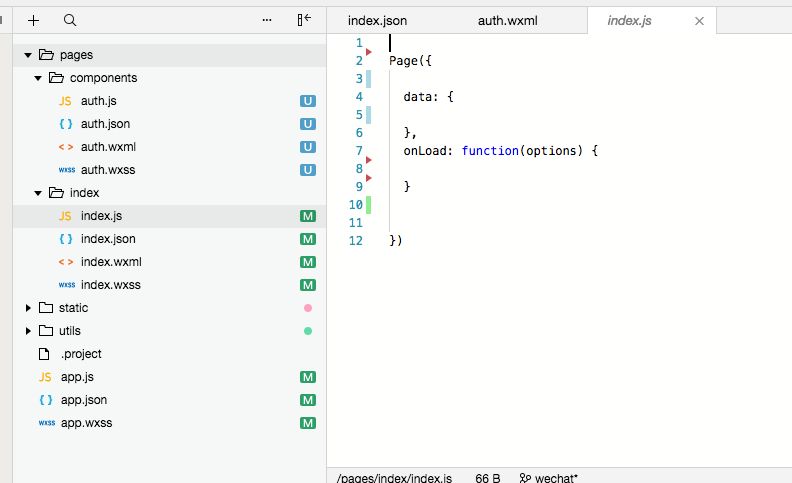Click the /pages/index/index.js path in status bar
The width and height of the screenshot is (792, 483).
coord(394,478)
